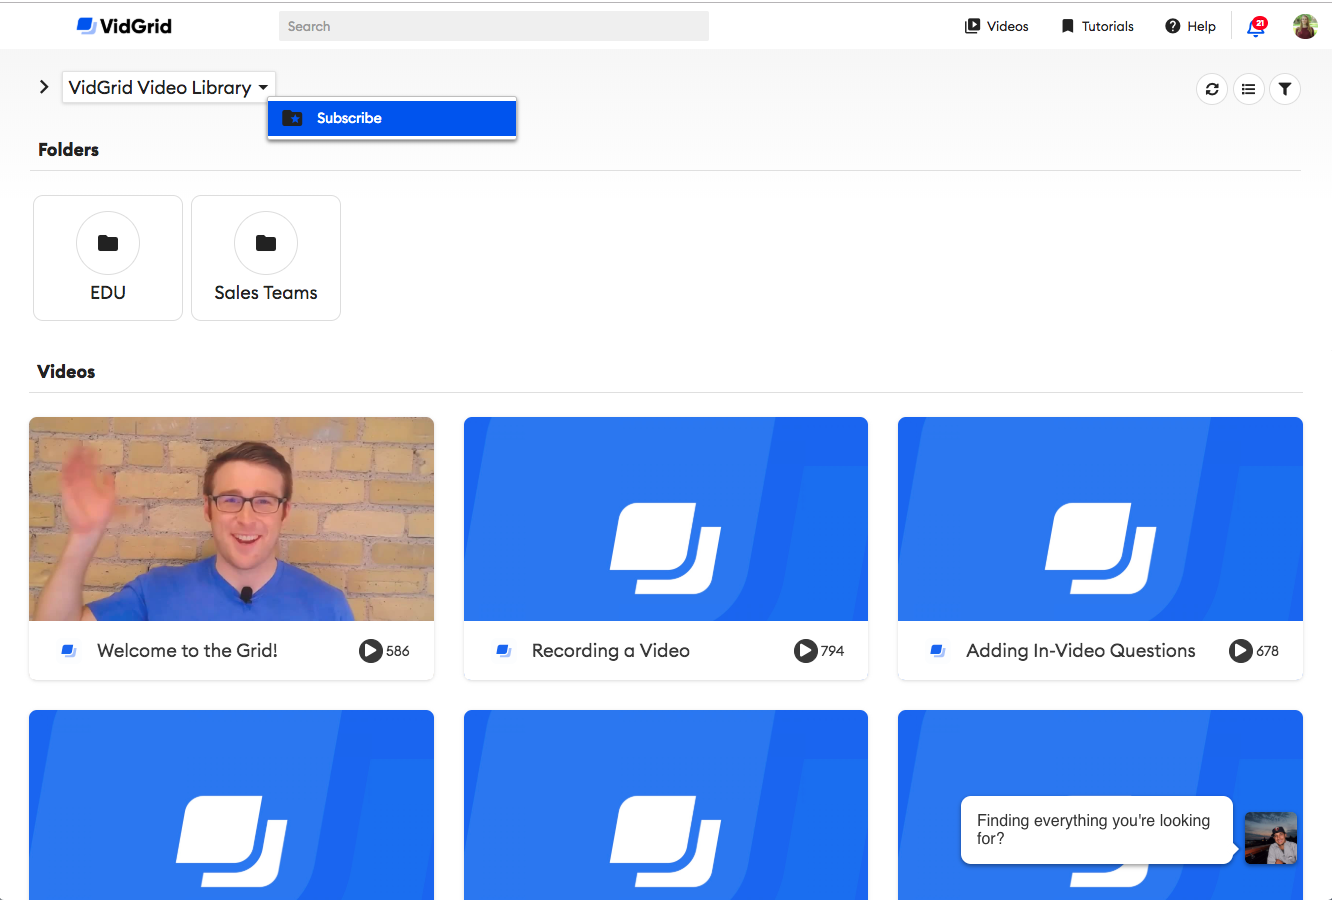1332x900 pixels.
Task: Click the Subscribe folder-star icon
Action: pos(292,118)
